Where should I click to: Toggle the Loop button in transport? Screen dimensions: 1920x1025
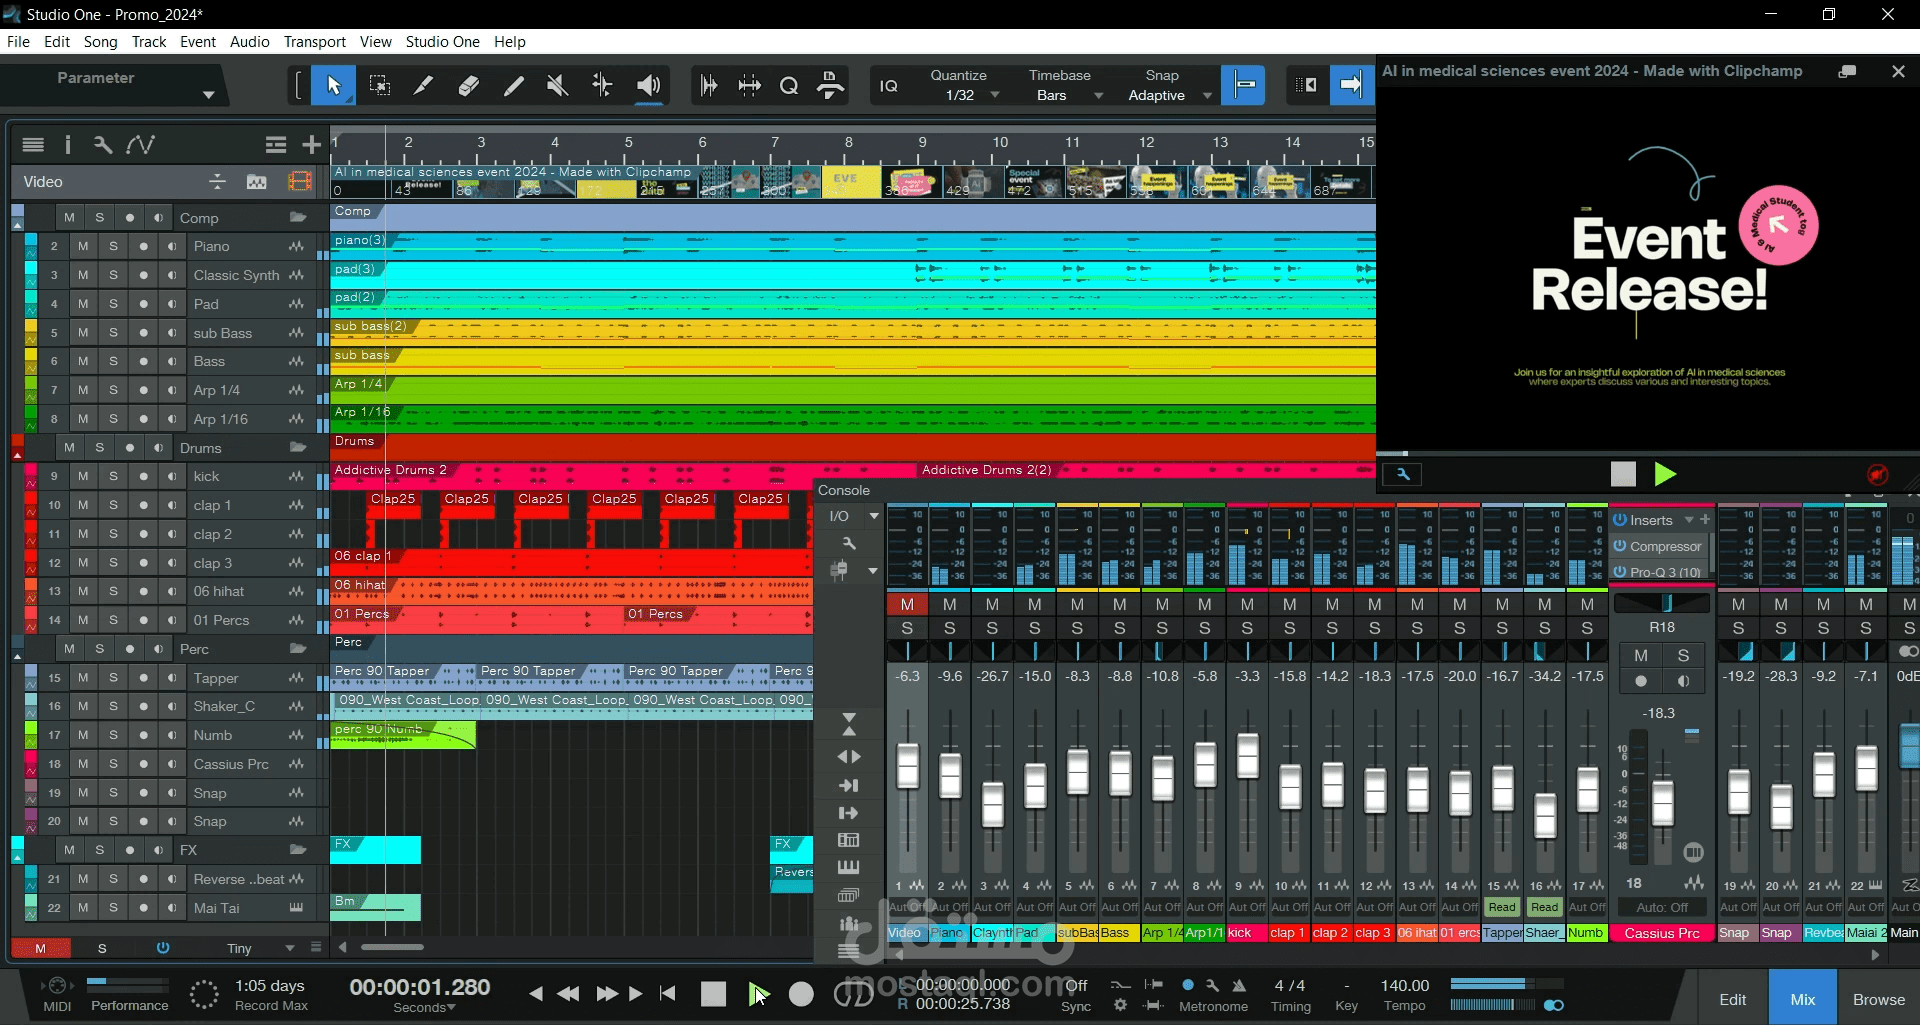853,993
